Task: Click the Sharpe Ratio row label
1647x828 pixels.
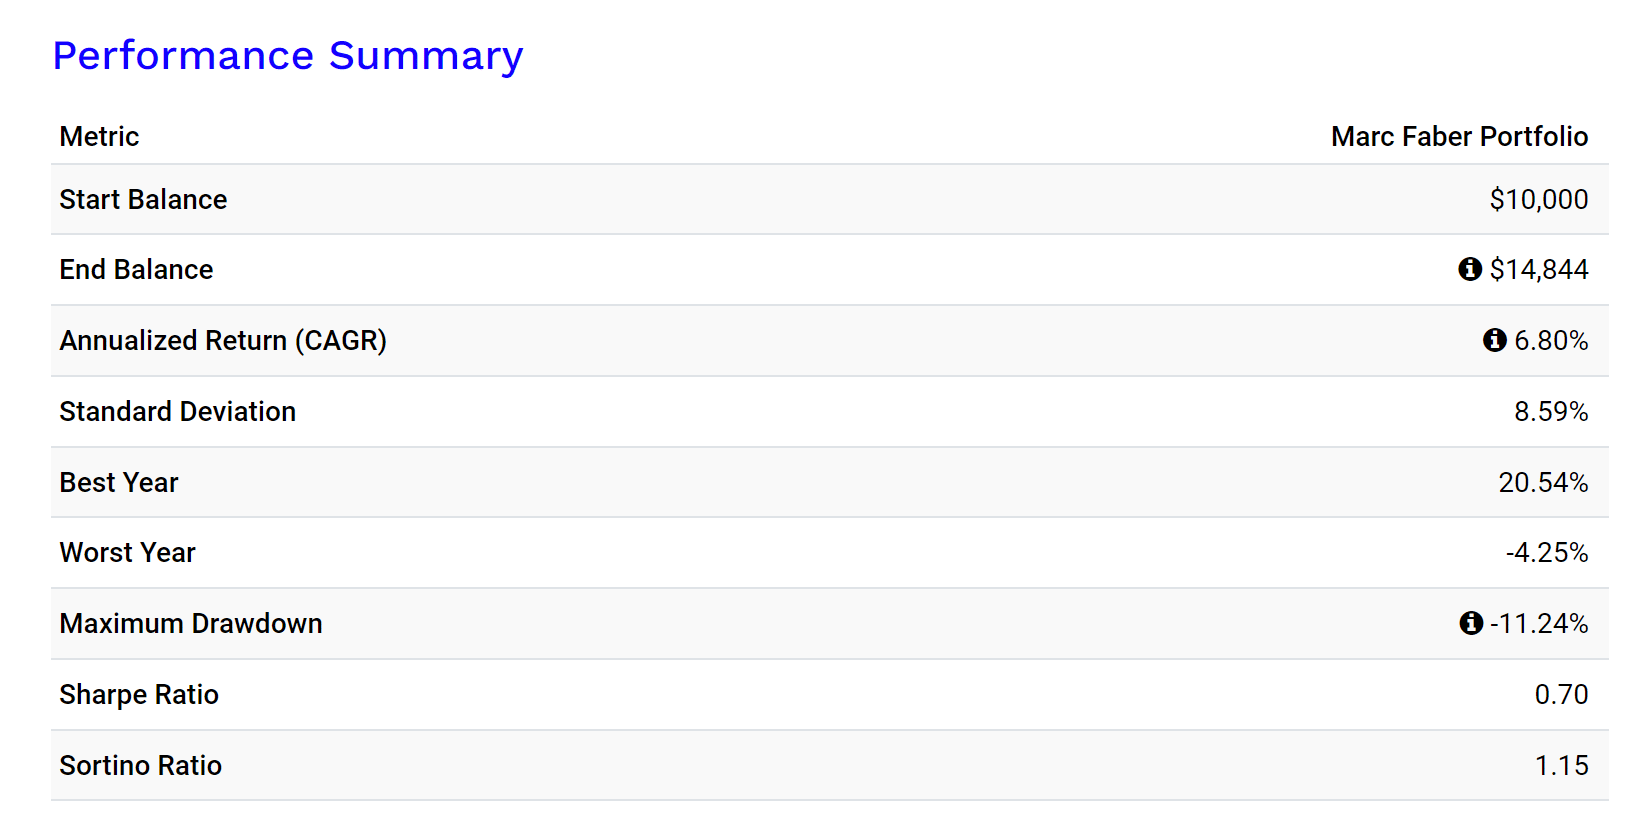Action: (x=139, y=695)
